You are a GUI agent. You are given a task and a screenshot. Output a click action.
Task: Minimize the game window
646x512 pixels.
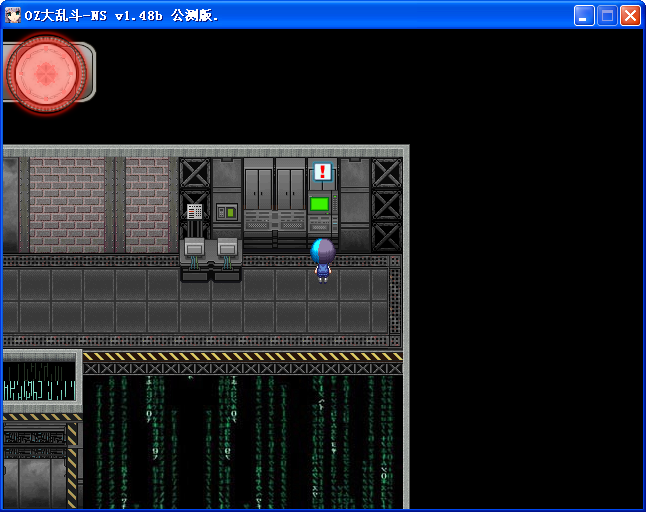[x=584, y=16]
